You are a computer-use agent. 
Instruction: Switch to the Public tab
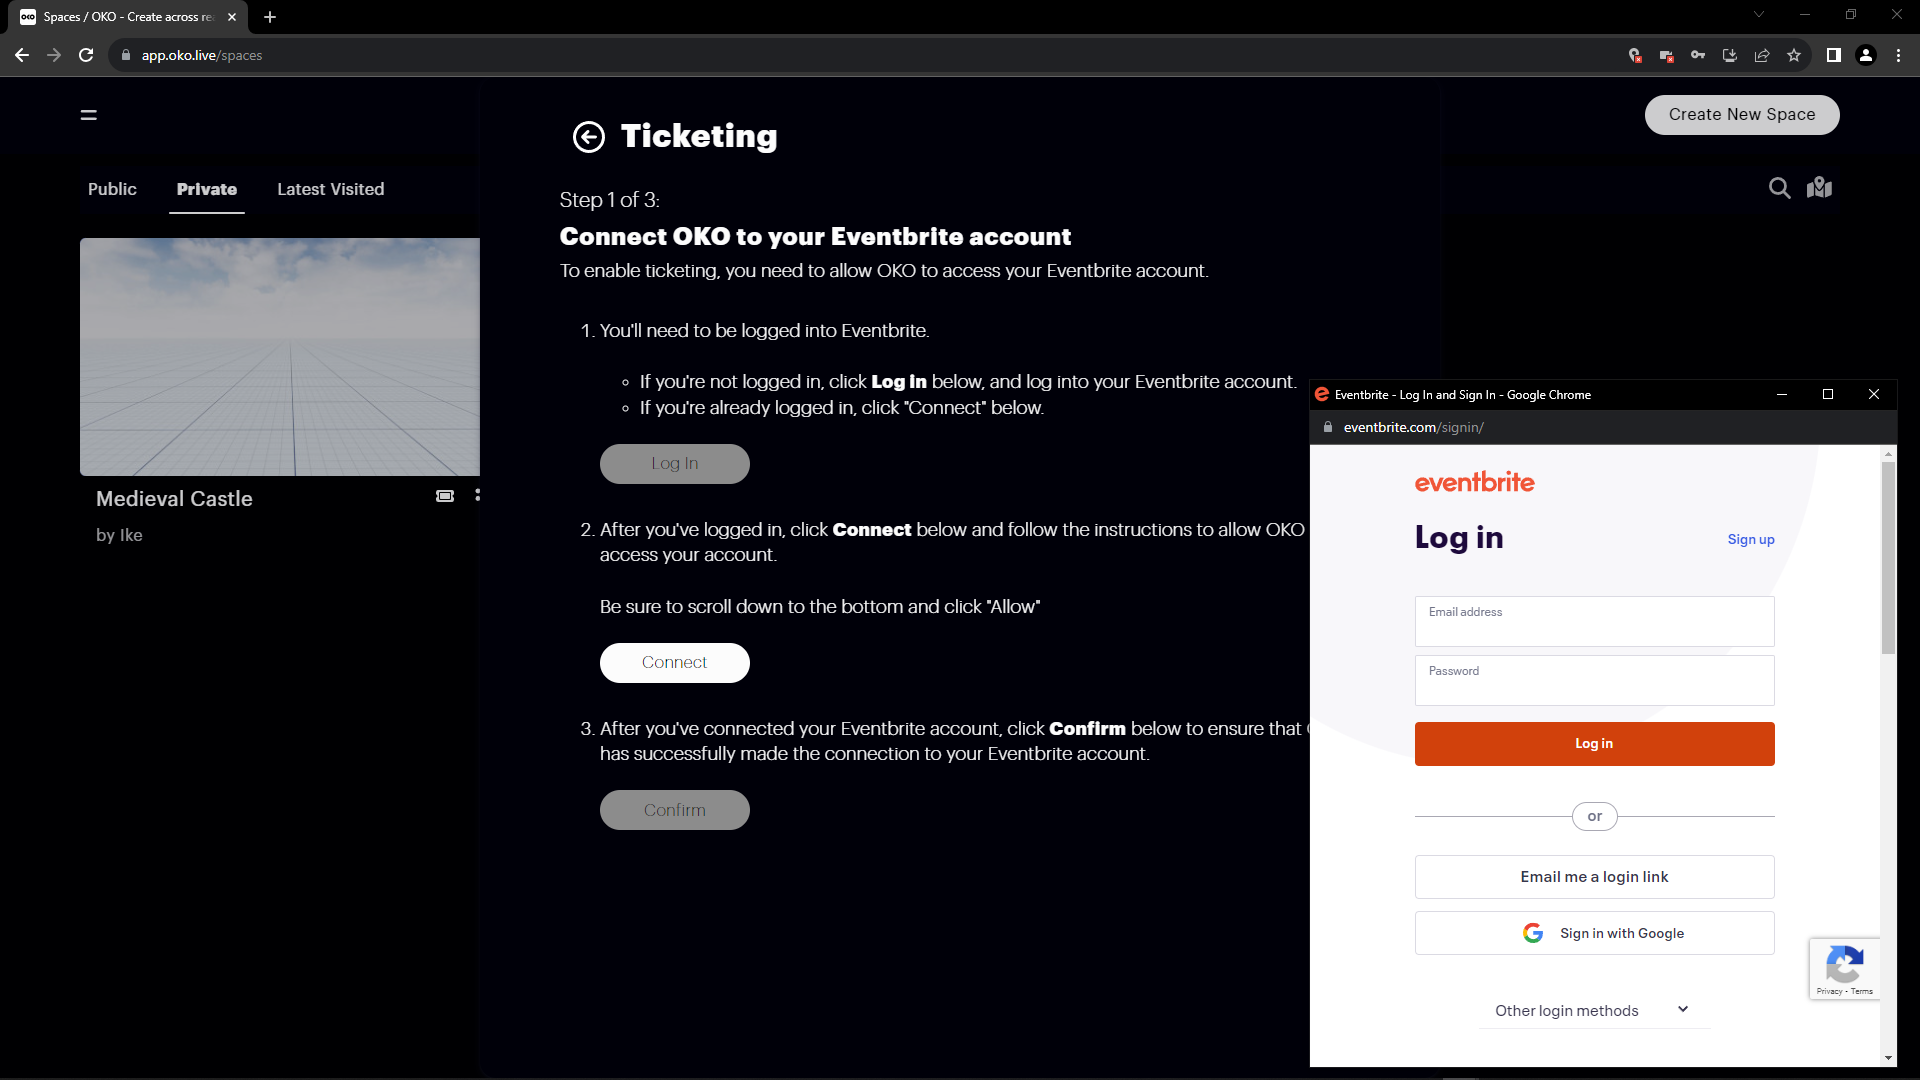[111, 189]
